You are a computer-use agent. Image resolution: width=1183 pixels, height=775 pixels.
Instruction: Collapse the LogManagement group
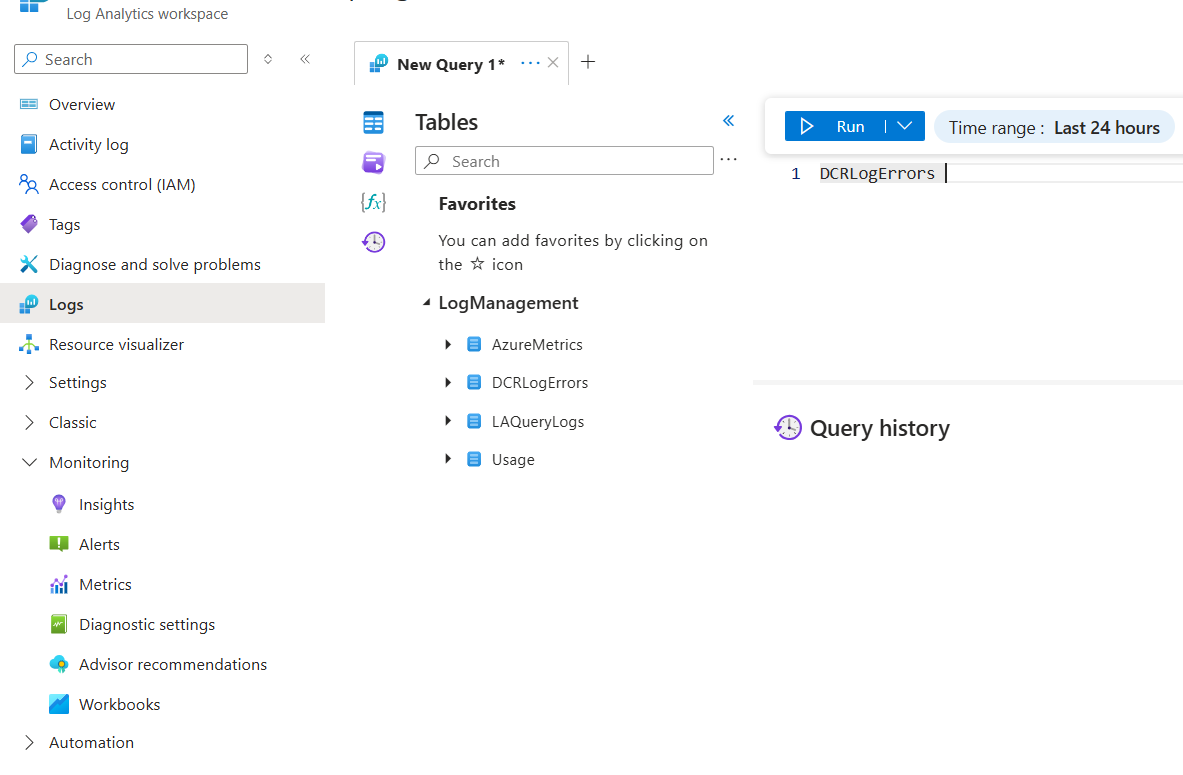[426, 303]
